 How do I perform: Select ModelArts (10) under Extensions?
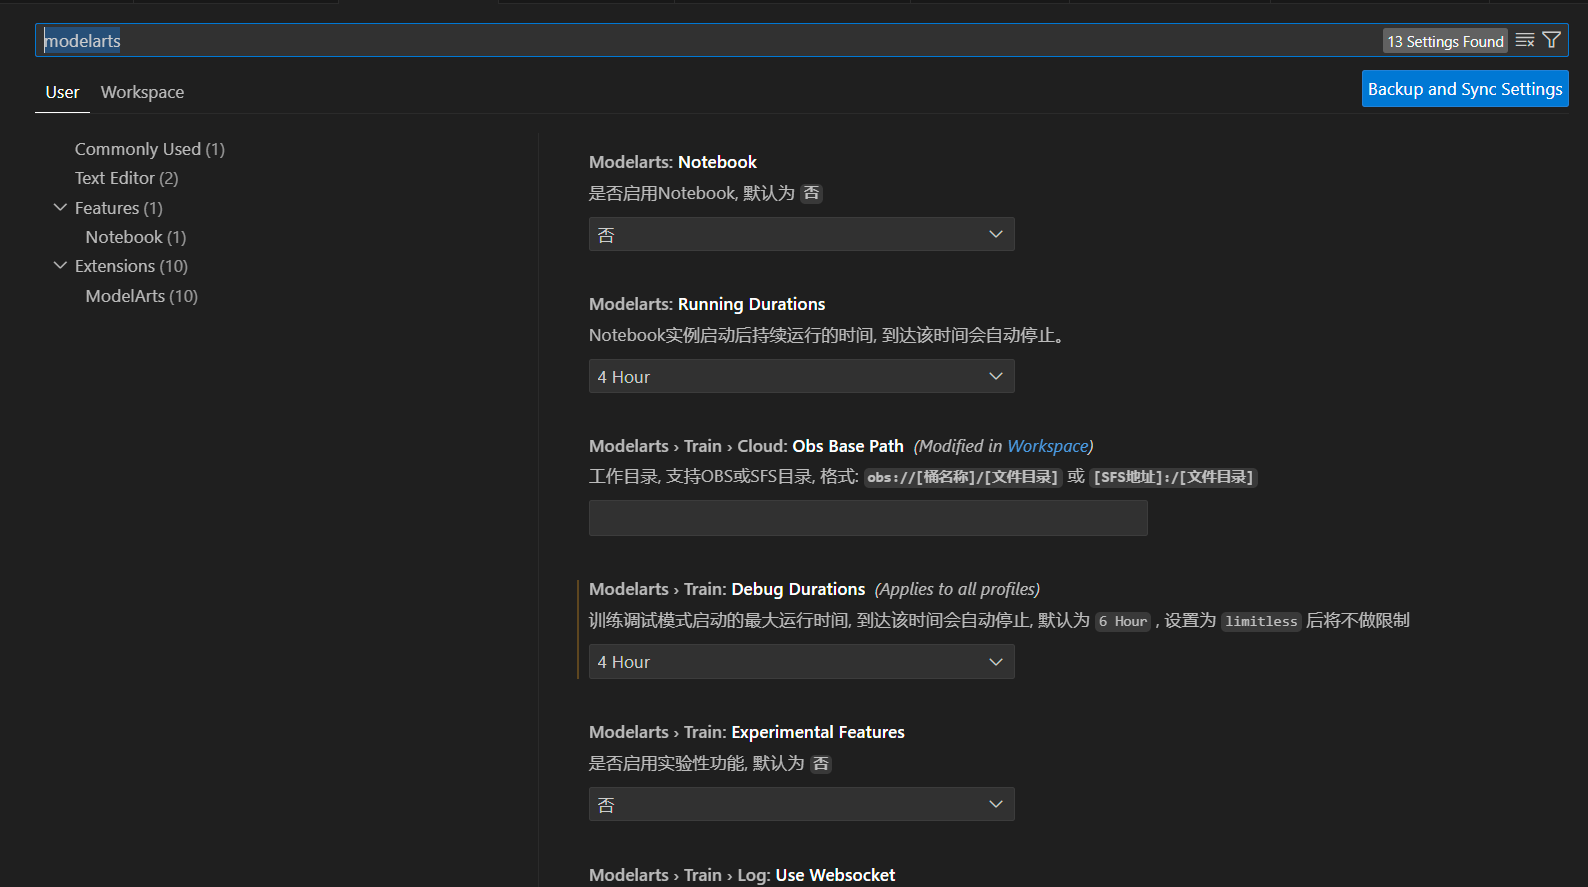coord(142,296)
